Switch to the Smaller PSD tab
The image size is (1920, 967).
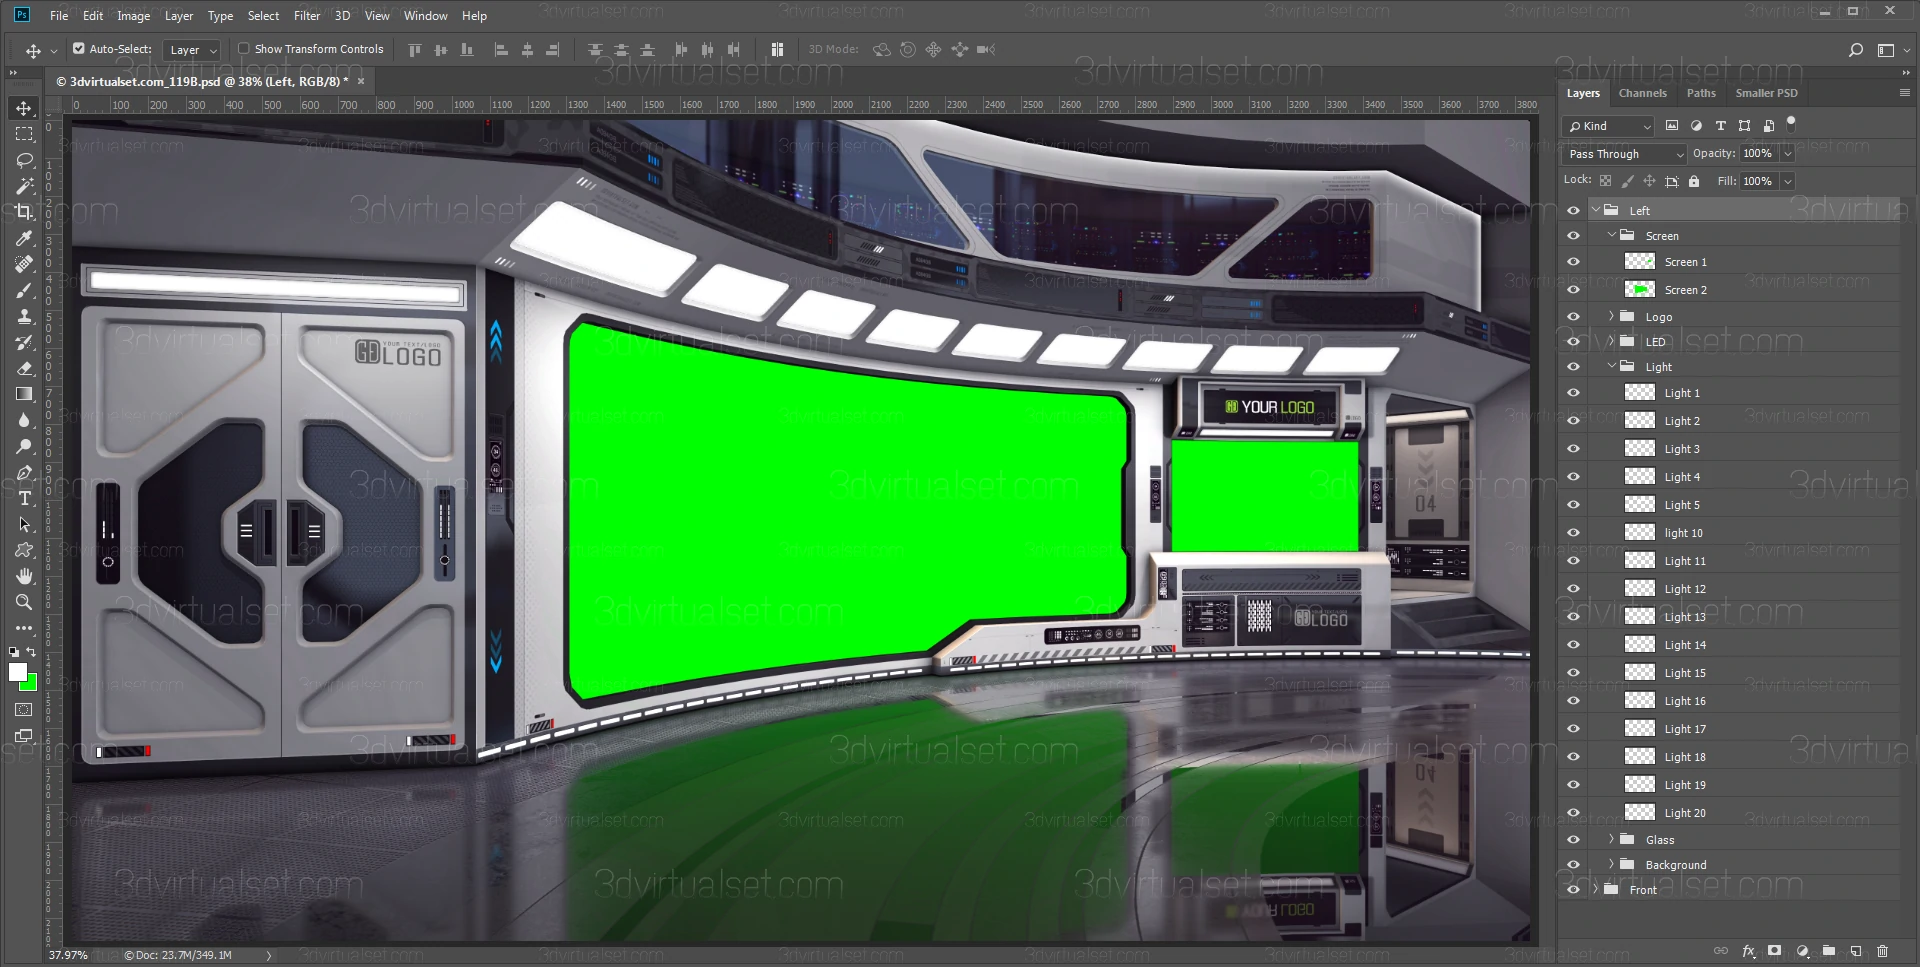coord(1766,93)
